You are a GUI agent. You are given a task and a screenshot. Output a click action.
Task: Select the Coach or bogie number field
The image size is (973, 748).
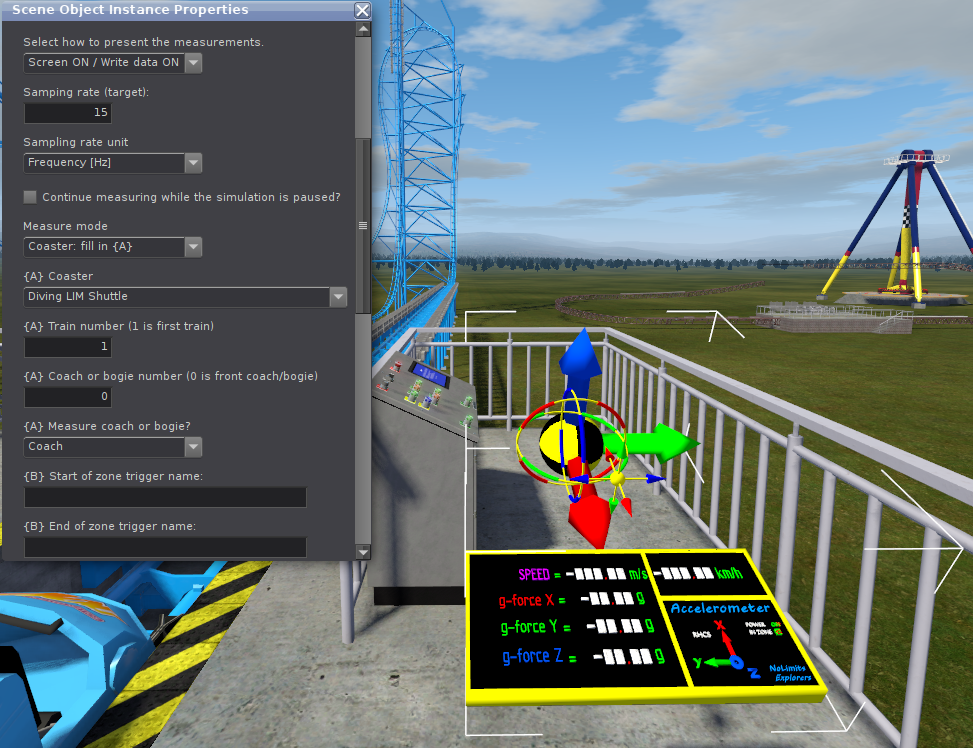click(68, 397)
